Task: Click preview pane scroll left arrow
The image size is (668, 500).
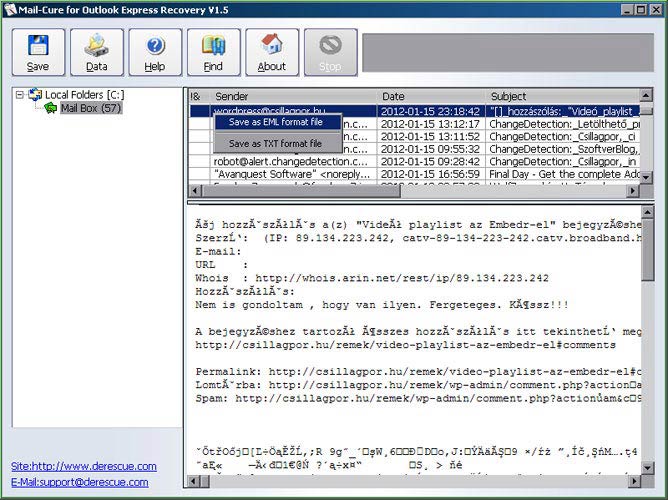Action: 193,481
